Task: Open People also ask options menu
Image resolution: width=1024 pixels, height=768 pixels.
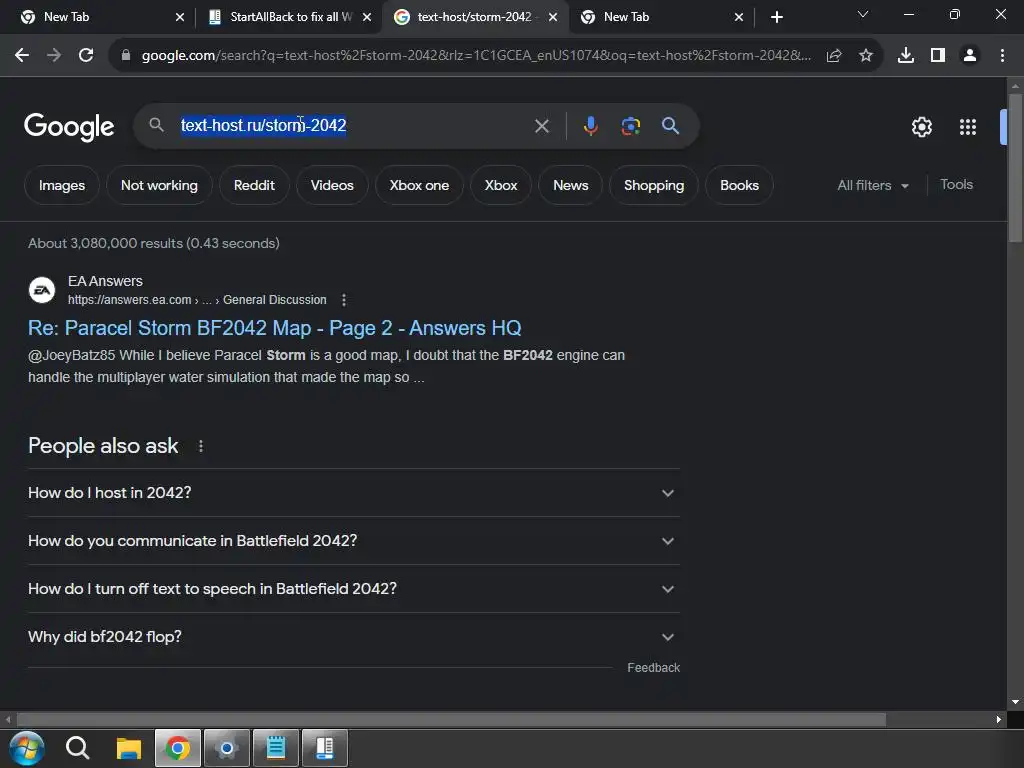Action: click(200, 446)
